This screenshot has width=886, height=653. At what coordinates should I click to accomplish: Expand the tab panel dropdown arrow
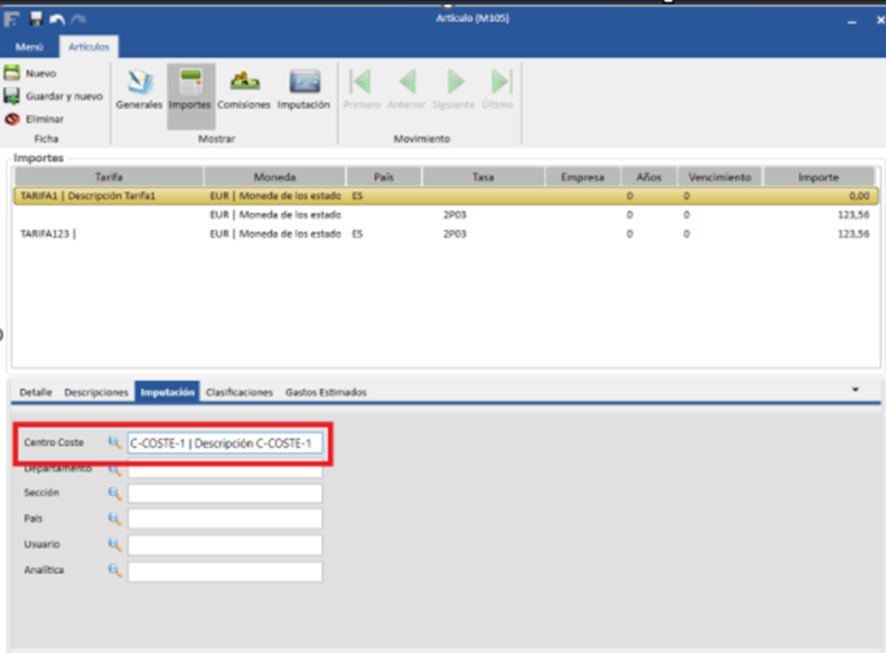[855, 388]
